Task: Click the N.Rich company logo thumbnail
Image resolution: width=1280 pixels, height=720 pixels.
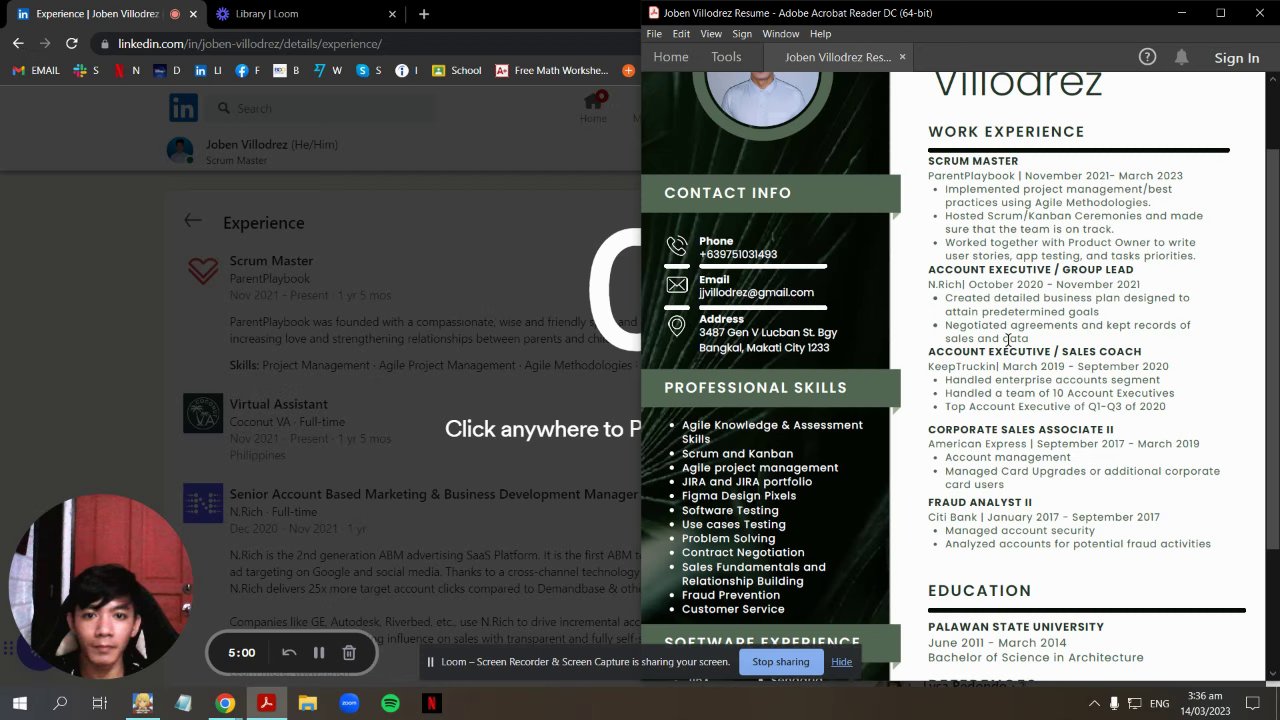Action: coord(203,503)
